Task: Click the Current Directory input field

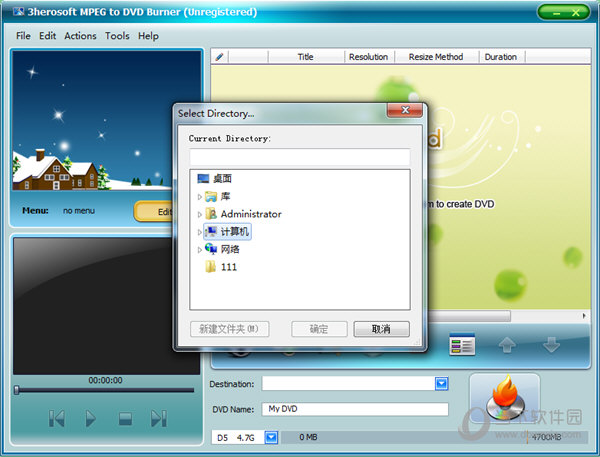Action: [300, 157]
